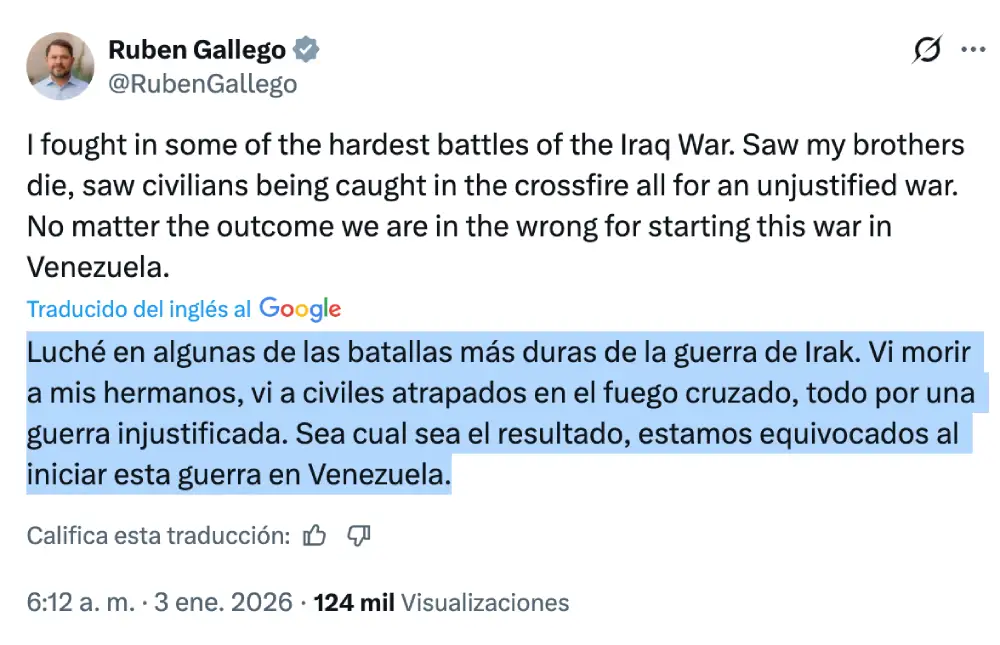
Task: Click the 'Califica esta traducción' label
Action: click(158, 536)
